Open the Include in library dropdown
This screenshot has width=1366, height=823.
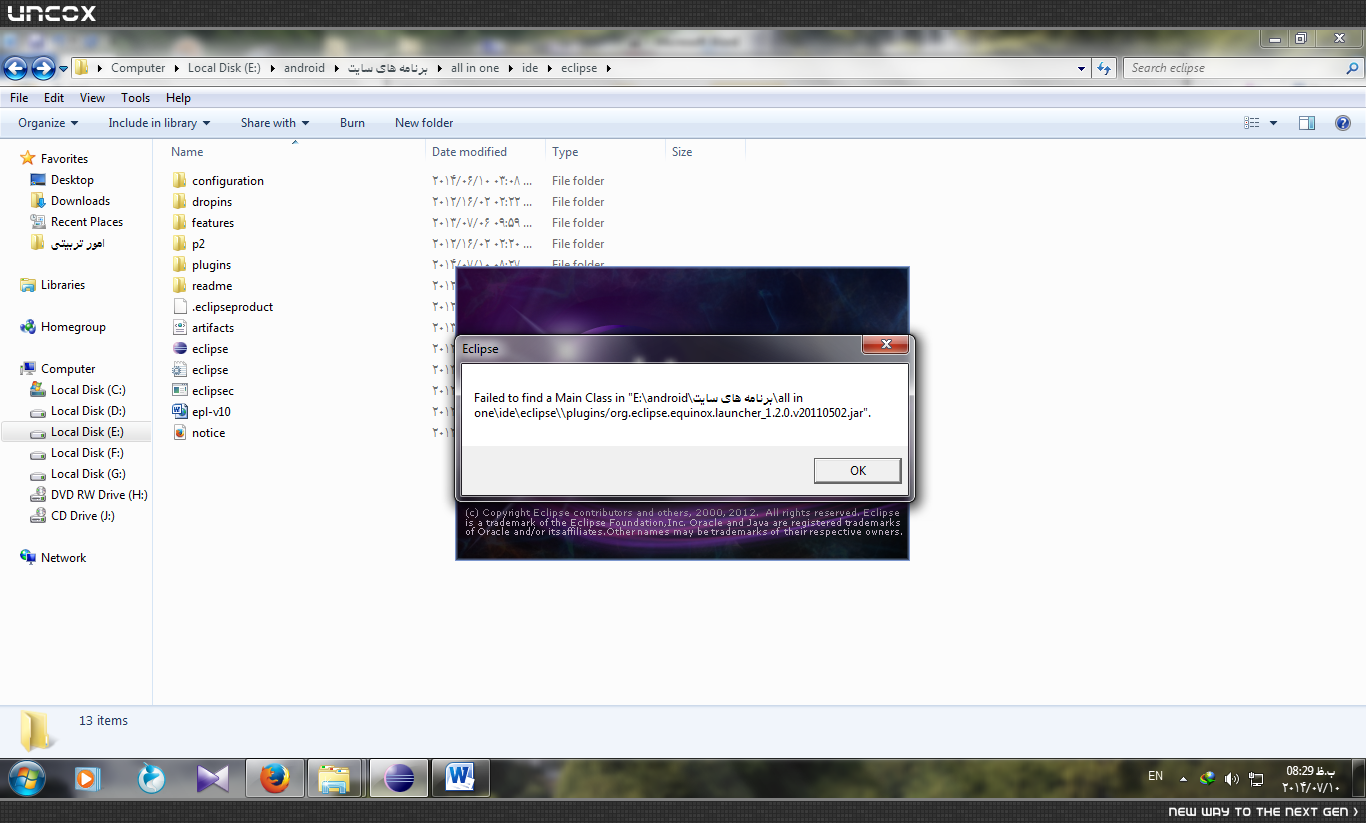click(159, 123)
